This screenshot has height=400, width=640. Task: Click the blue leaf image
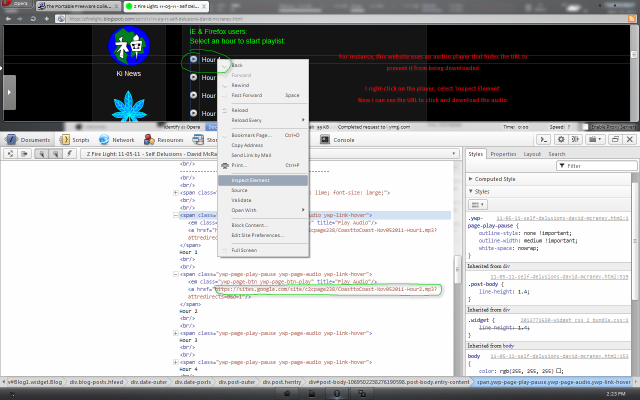pos(129,106)
